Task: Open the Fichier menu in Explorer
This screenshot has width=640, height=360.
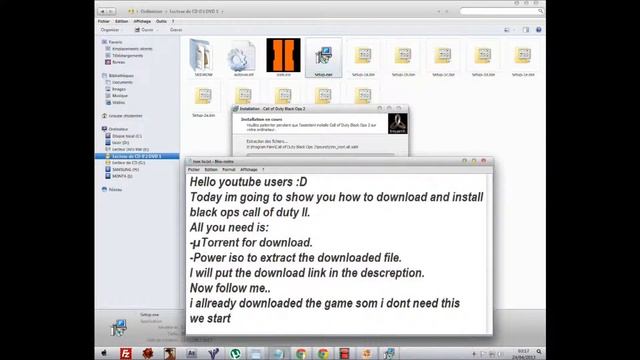Action: 104,21
